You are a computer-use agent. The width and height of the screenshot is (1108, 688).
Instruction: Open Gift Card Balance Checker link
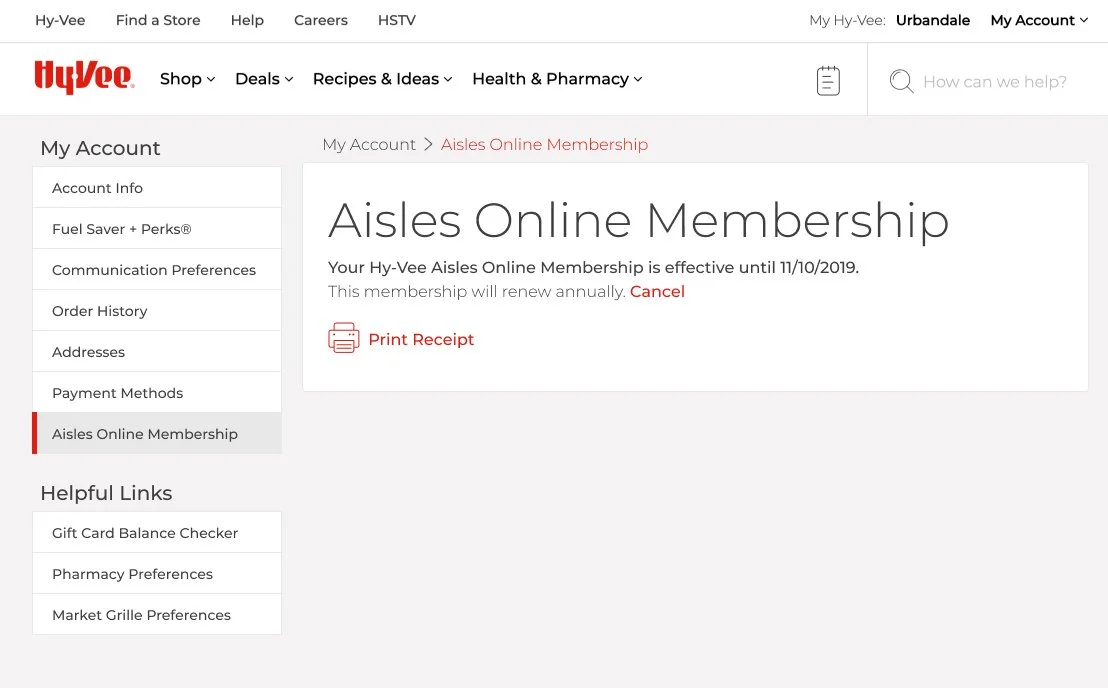tap(157, 533)
